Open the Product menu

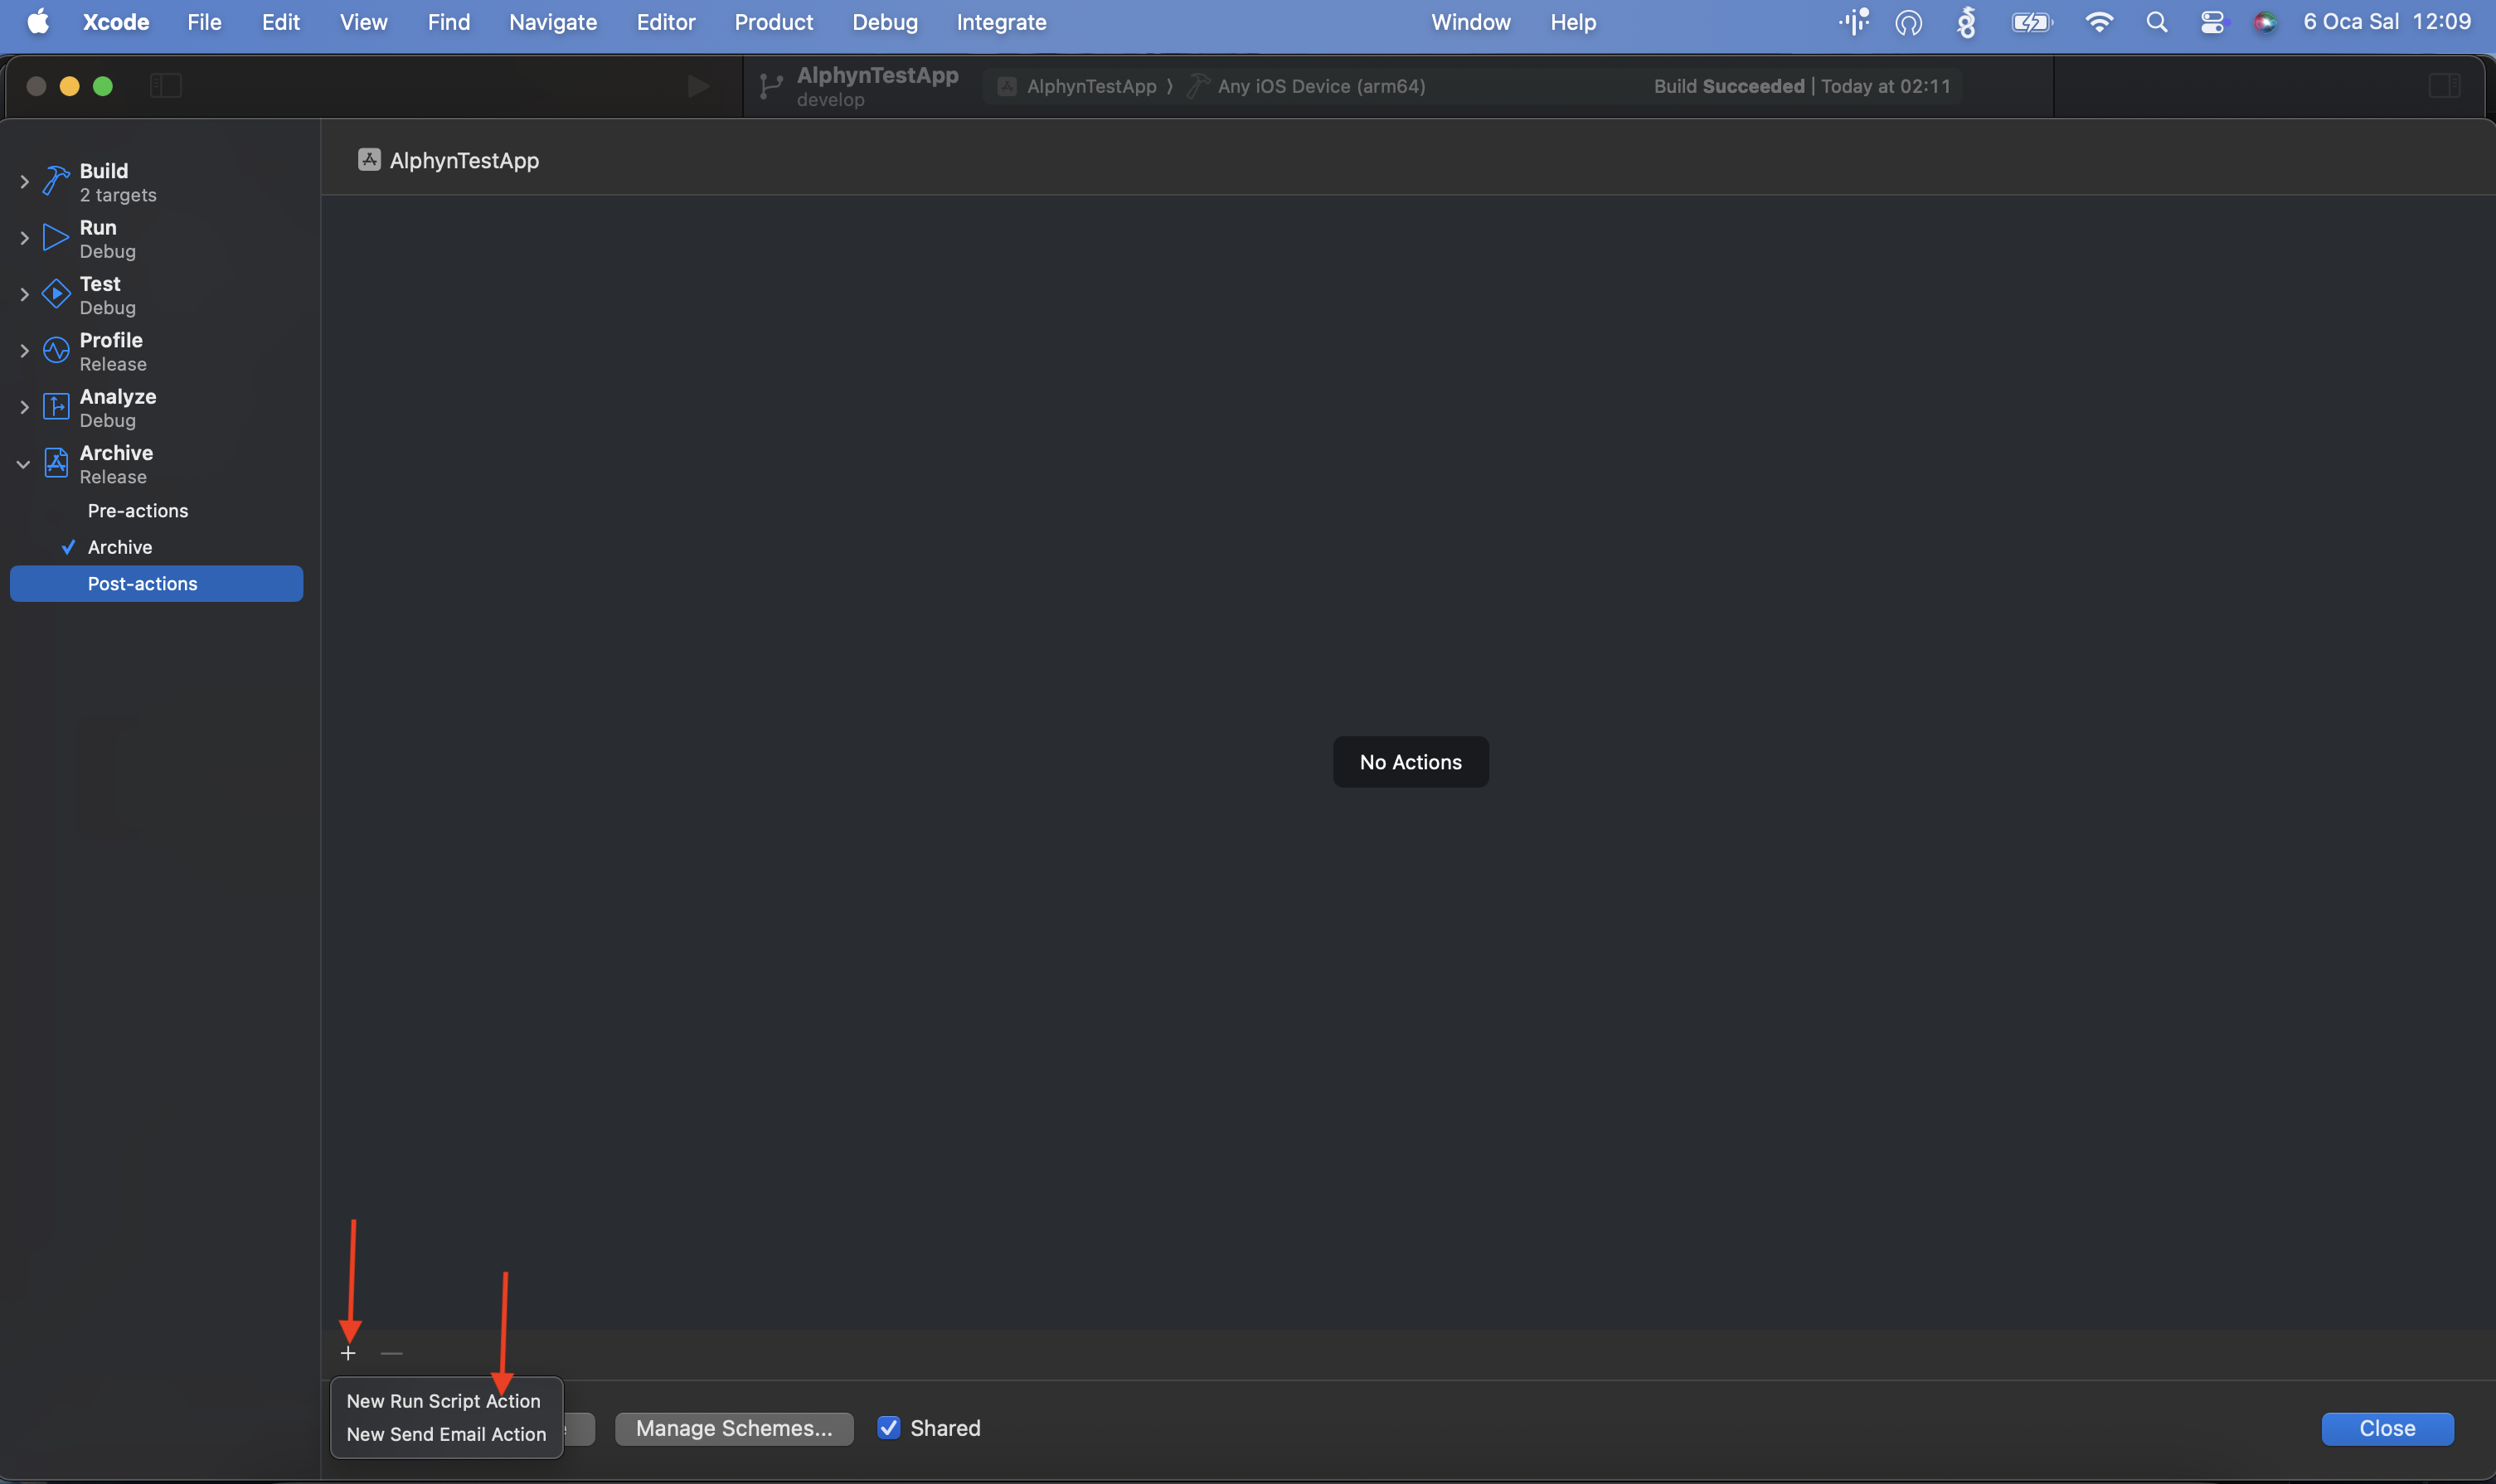pos(773,22)
